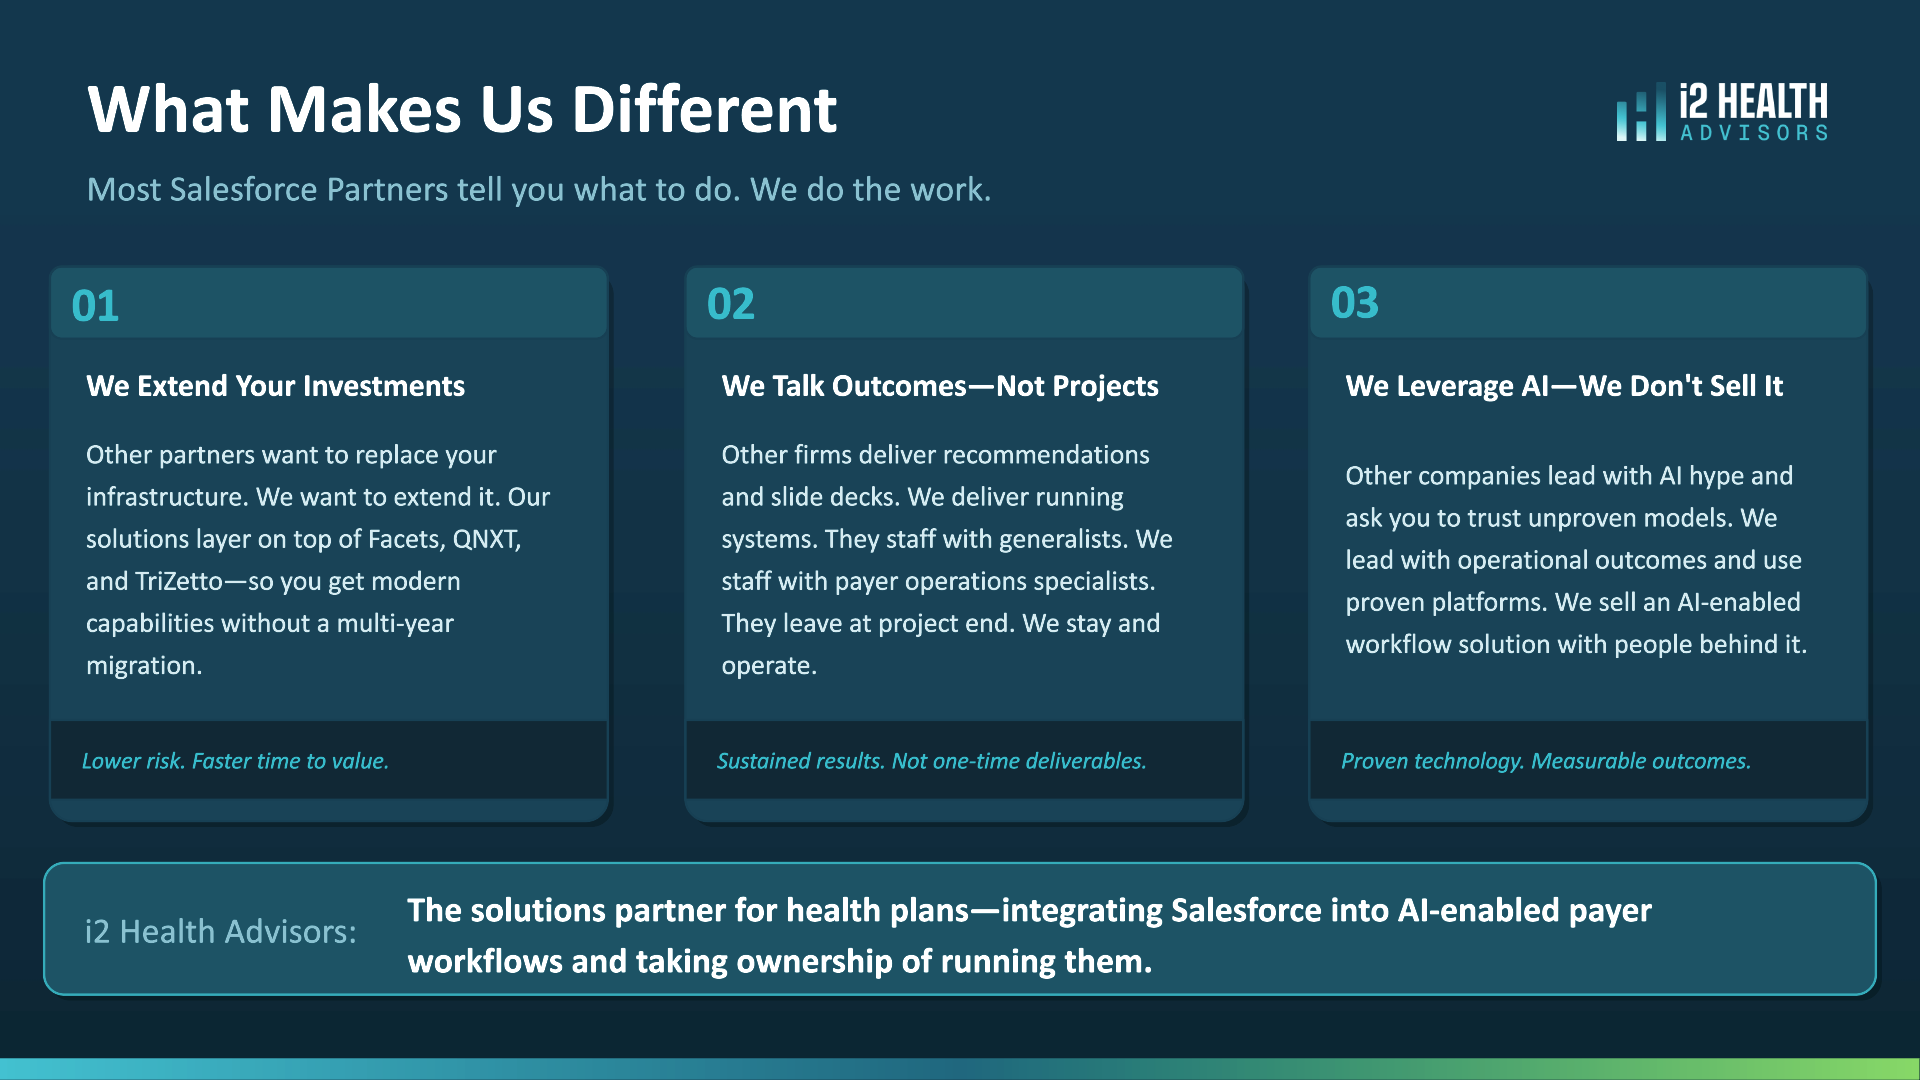Click the "i2 HEALTH" logo wordmark

tap(1753, 102)
